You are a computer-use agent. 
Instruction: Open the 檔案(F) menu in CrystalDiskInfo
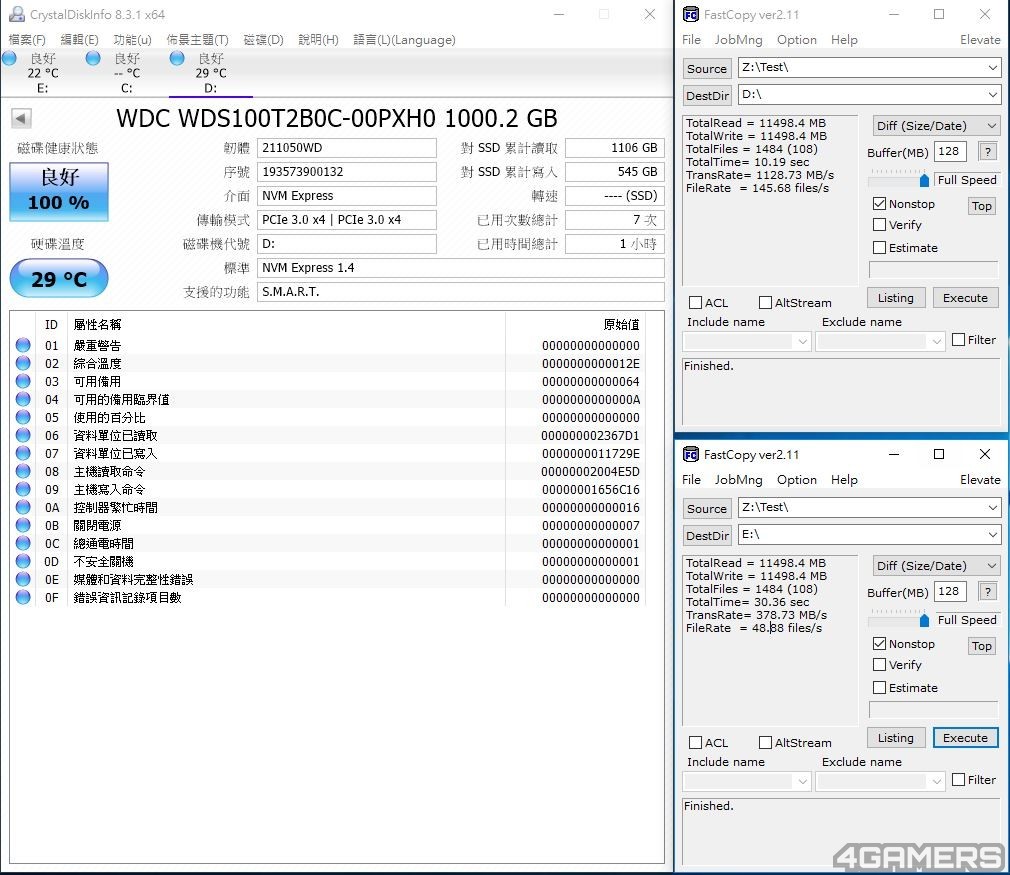(x=27, y=40)
